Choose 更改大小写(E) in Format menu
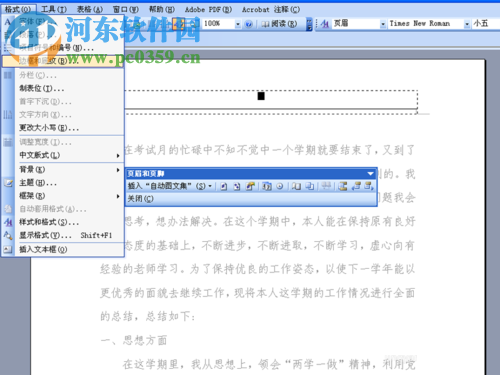The height and width of the screenshot is (375, 500). pos(63,128)
